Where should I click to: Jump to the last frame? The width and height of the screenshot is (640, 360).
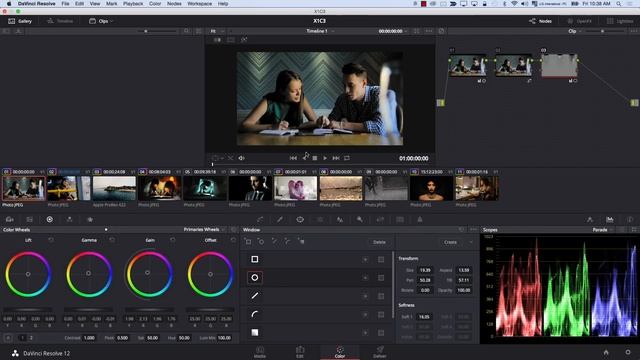[336, 158]
